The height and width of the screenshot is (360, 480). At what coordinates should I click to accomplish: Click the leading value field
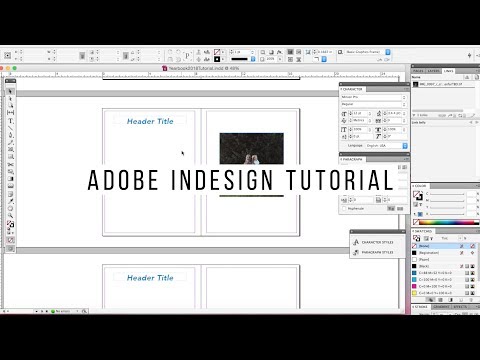tap(394, 113)
